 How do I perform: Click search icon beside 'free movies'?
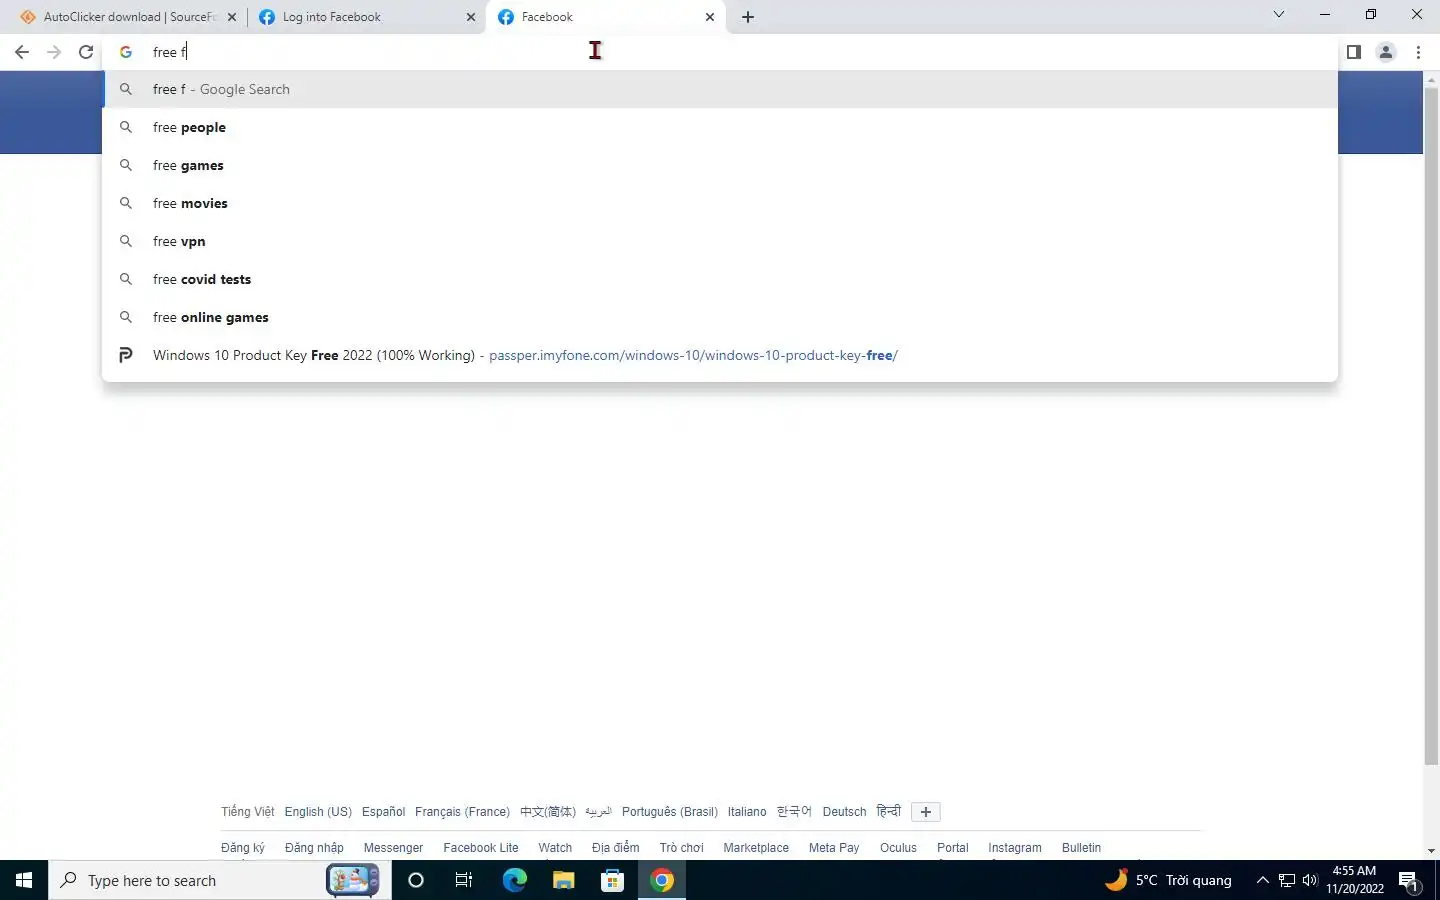click(x=126, y=203)
